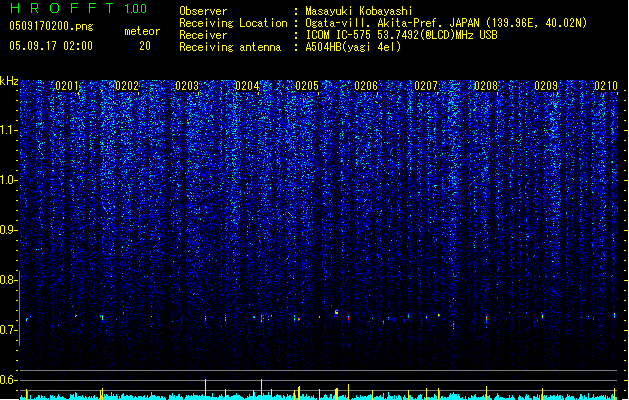Click the date stamp 05.09.17 02:00
This screenshot has height=400, width=629.
[51, 46]
